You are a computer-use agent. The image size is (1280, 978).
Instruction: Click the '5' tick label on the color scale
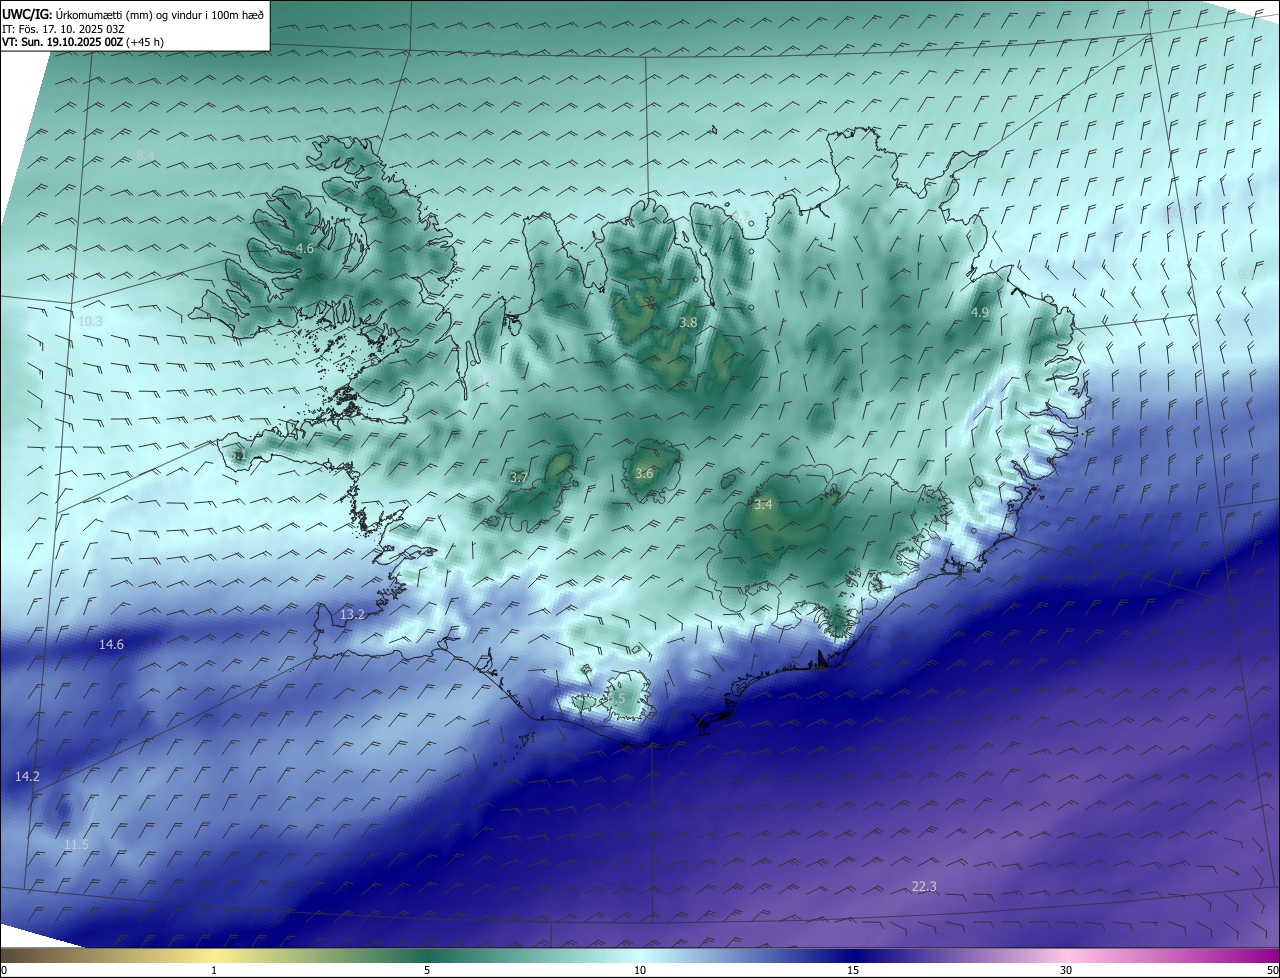click(x=427, y=970)
